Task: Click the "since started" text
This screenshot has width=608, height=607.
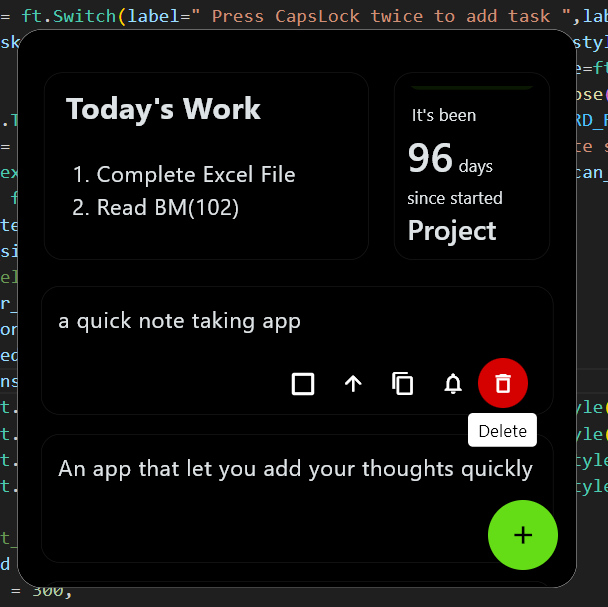Action: point(455,198)
